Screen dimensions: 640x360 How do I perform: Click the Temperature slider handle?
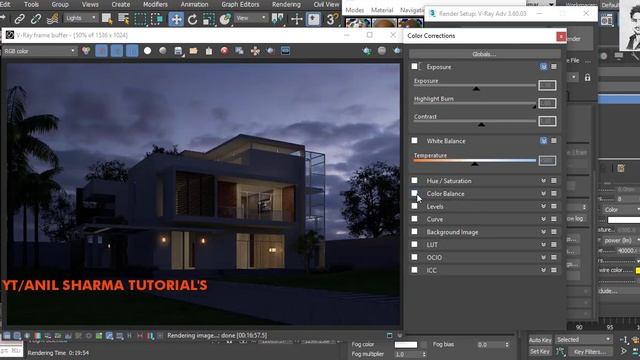pyautogui.click(x=474, y=164)
